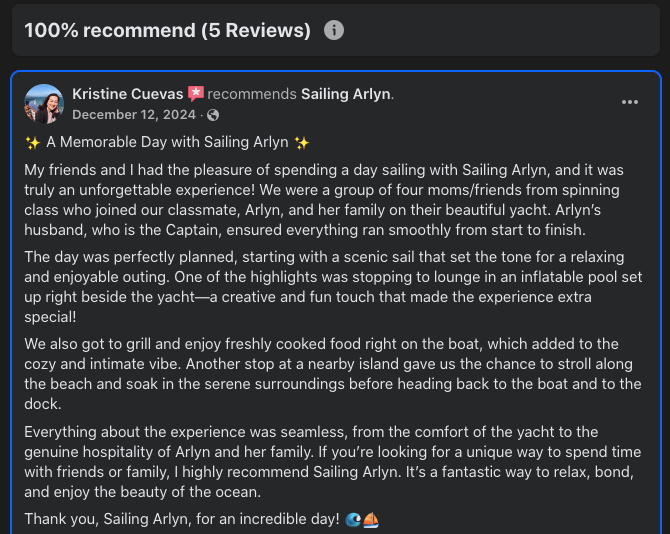Click the globe public audience icon
The width and height of the screenshot is (670, 534).
point(212,115)
